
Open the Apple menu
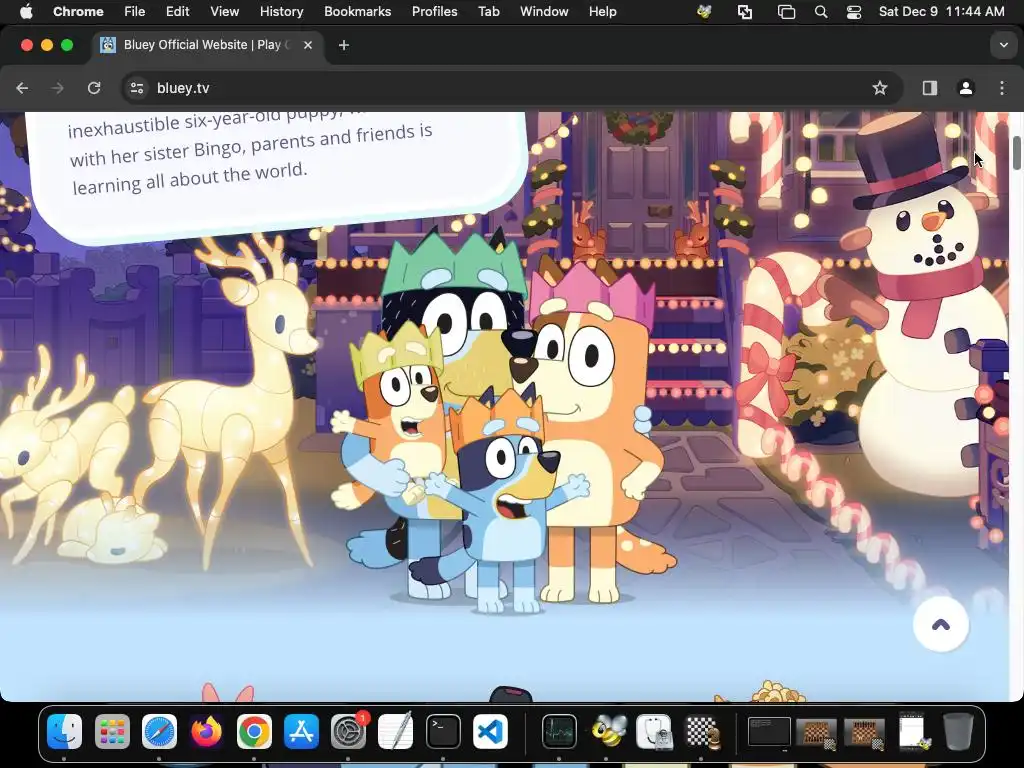click(25, 12)
